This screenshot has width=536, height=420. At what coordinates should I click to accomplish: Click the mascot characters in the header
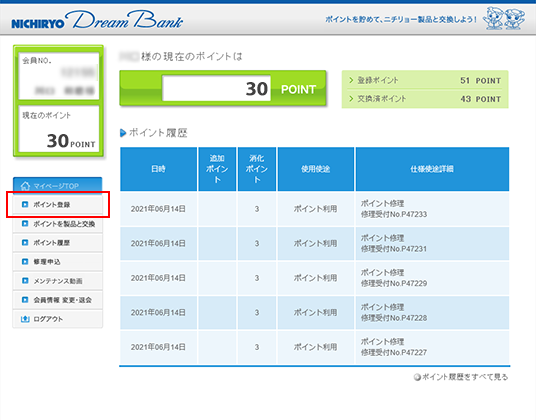click(504, 18)
